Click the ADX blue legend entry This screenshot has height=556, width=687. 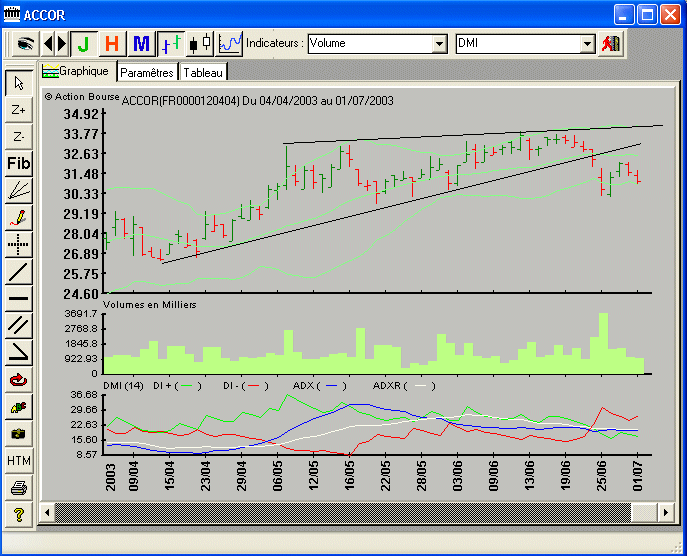point(319,386)
